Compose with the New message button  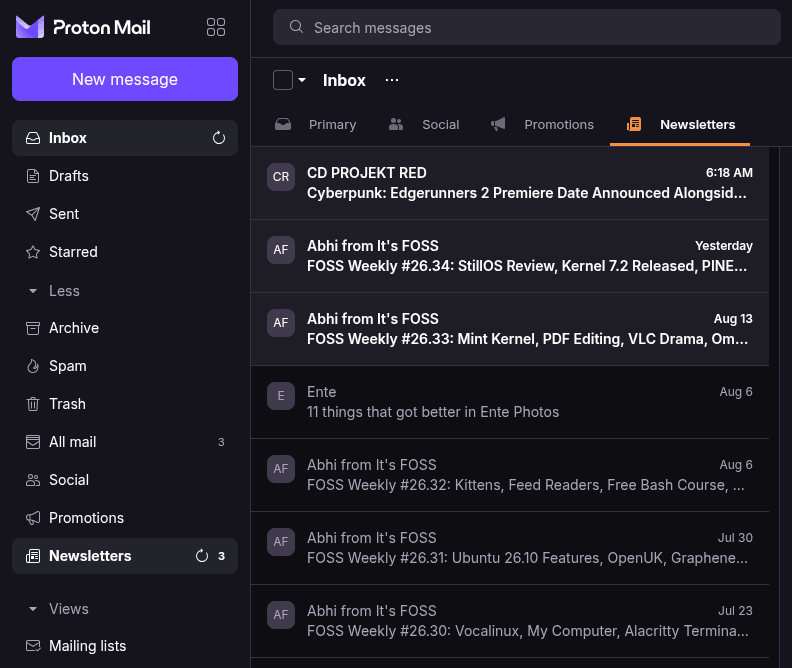point(125,79)
